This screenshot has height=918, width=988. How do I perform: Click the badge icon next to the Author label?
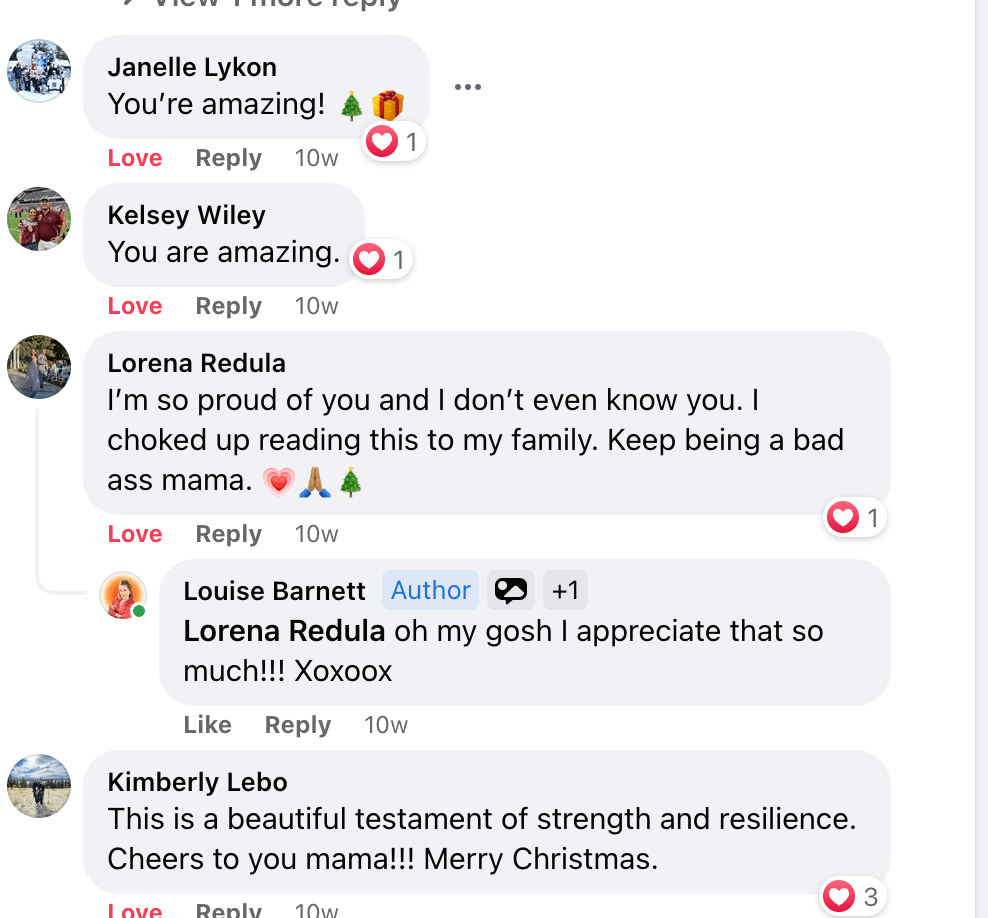tap(510, 591)
